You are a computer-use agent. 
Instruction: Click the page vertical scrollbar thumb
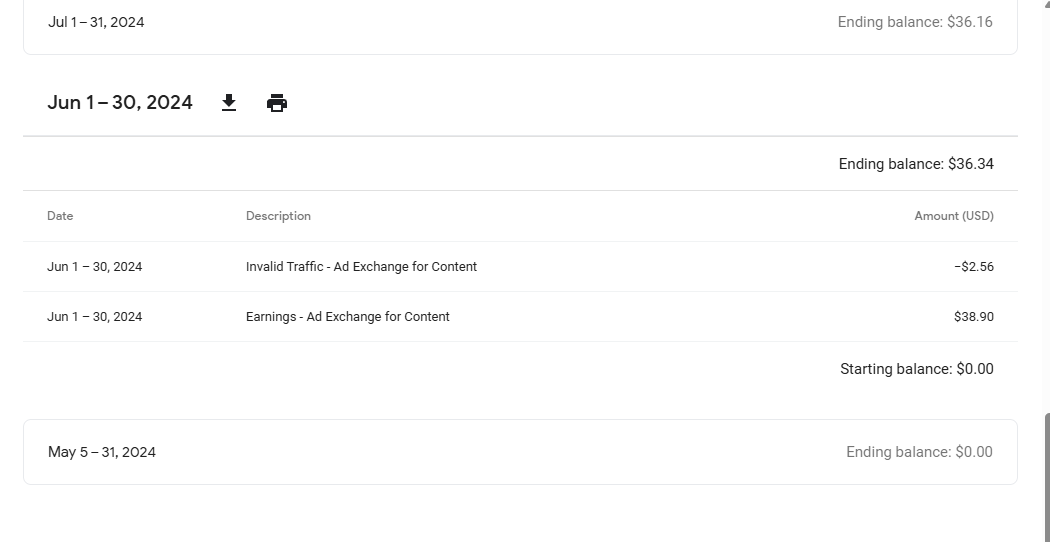click(x=1046, y=477)
